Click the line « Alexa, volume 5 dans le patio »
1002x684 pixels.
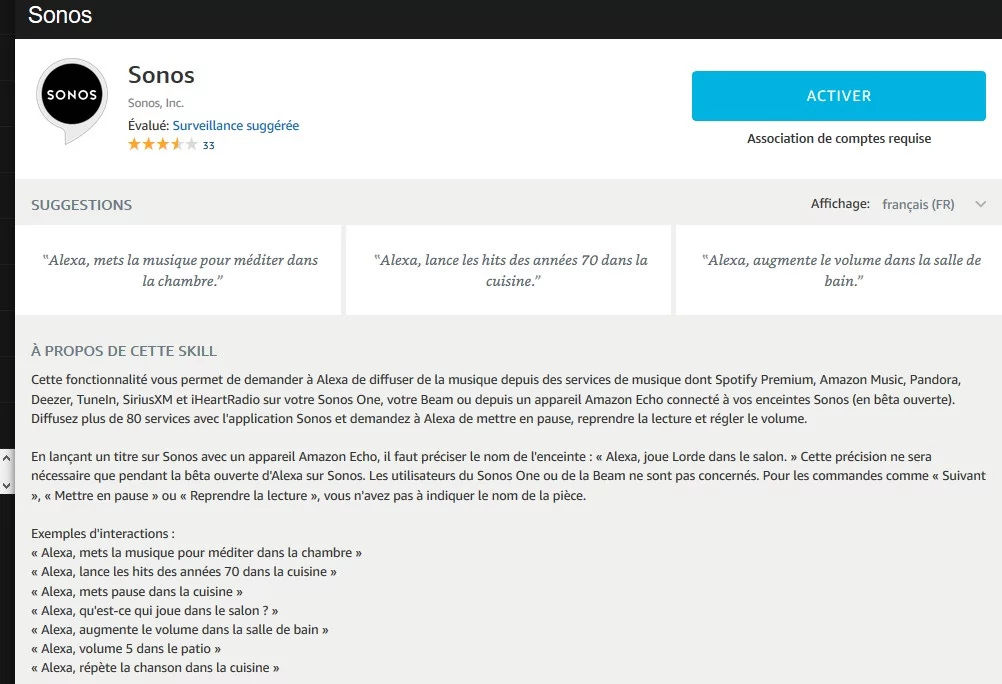[x=126, y=648]
